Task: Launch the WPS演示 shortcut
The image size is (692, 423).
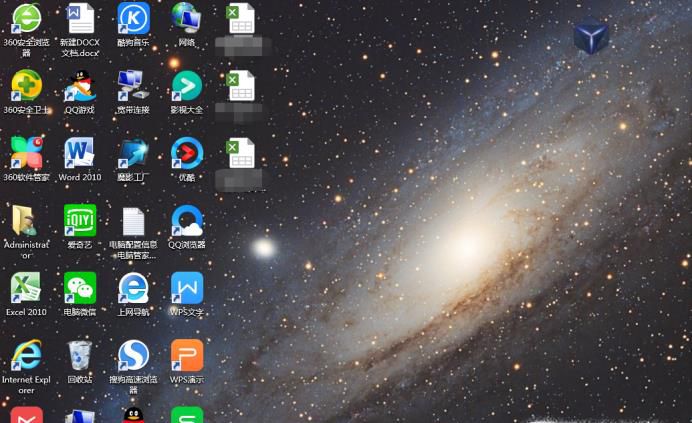Action: coord(187,355)
